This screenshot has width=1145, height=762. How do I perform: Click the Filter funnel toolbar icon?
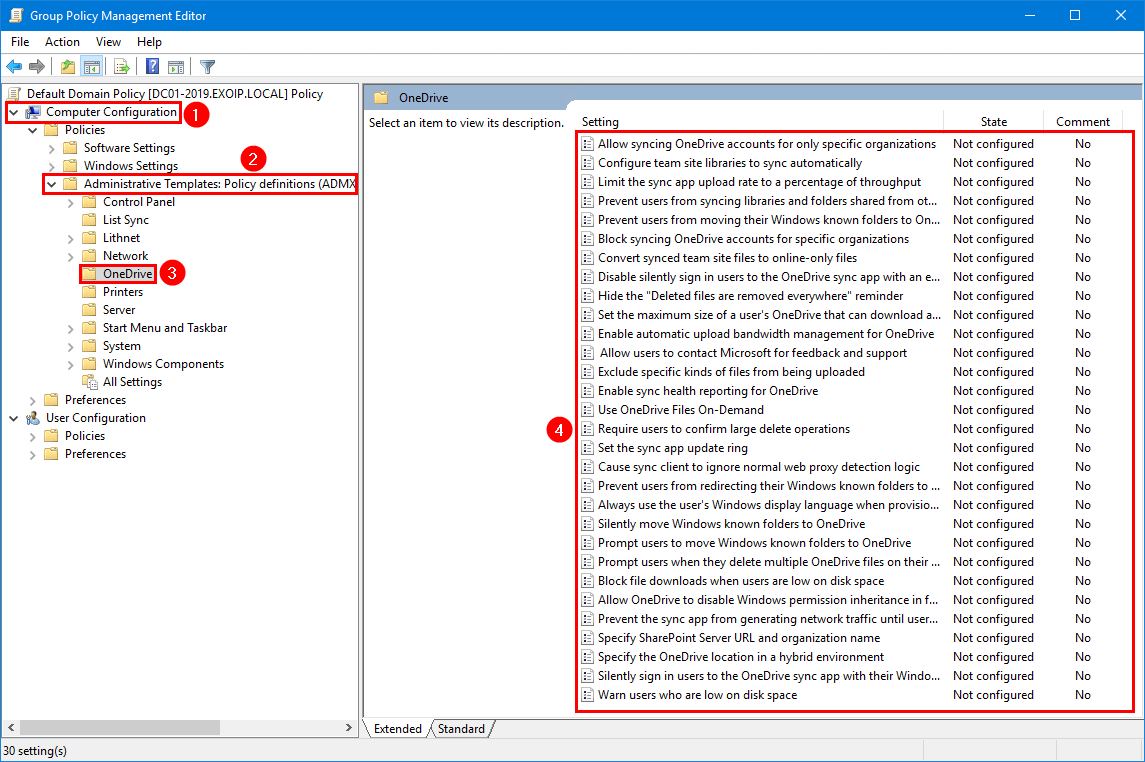coord(207,67)
